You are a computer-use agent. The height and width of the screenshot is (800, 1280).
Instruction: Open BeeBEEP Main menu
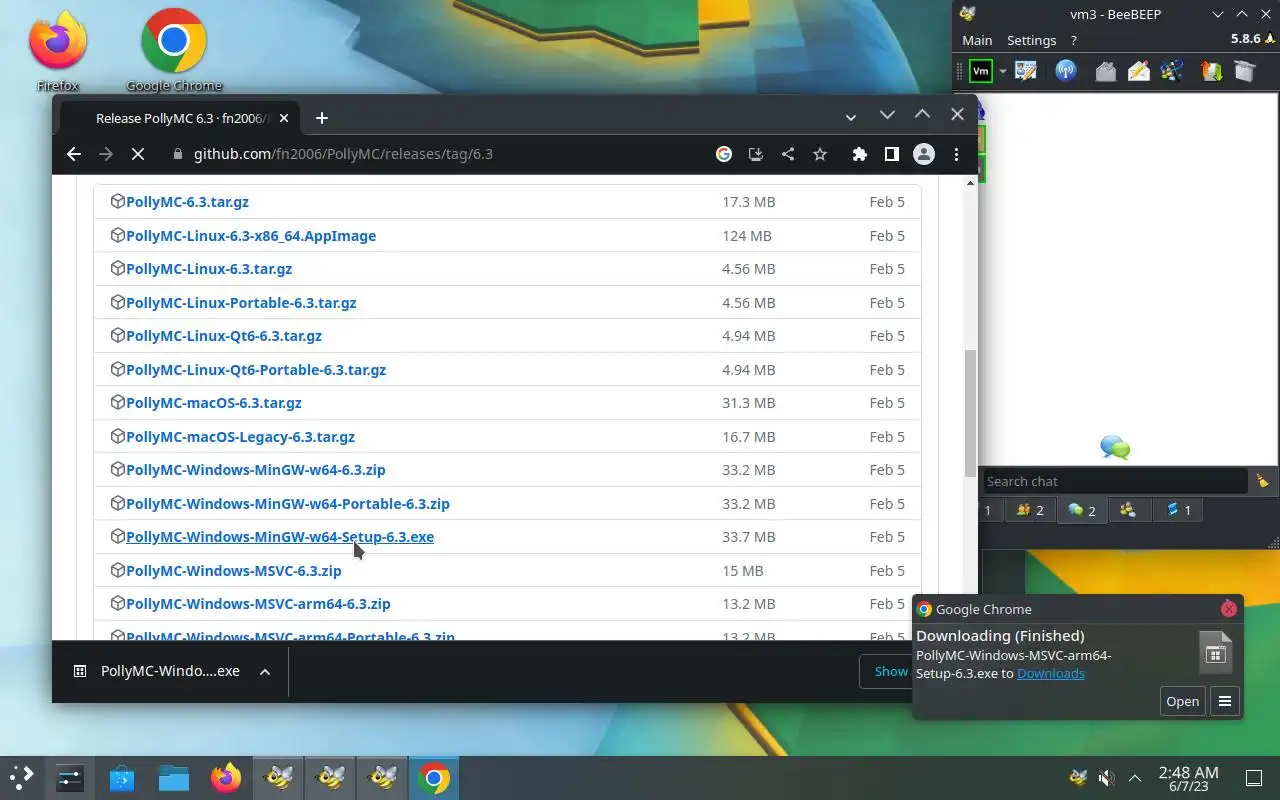(x=977, y=40)
